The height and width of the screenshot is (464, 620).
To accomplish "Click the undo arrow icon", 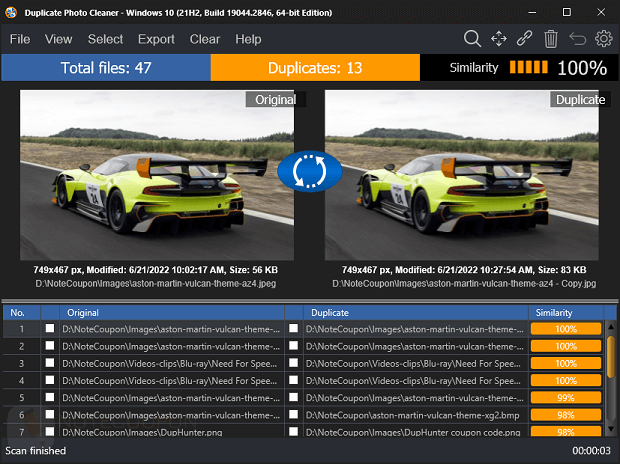I will tap(577, 39).
